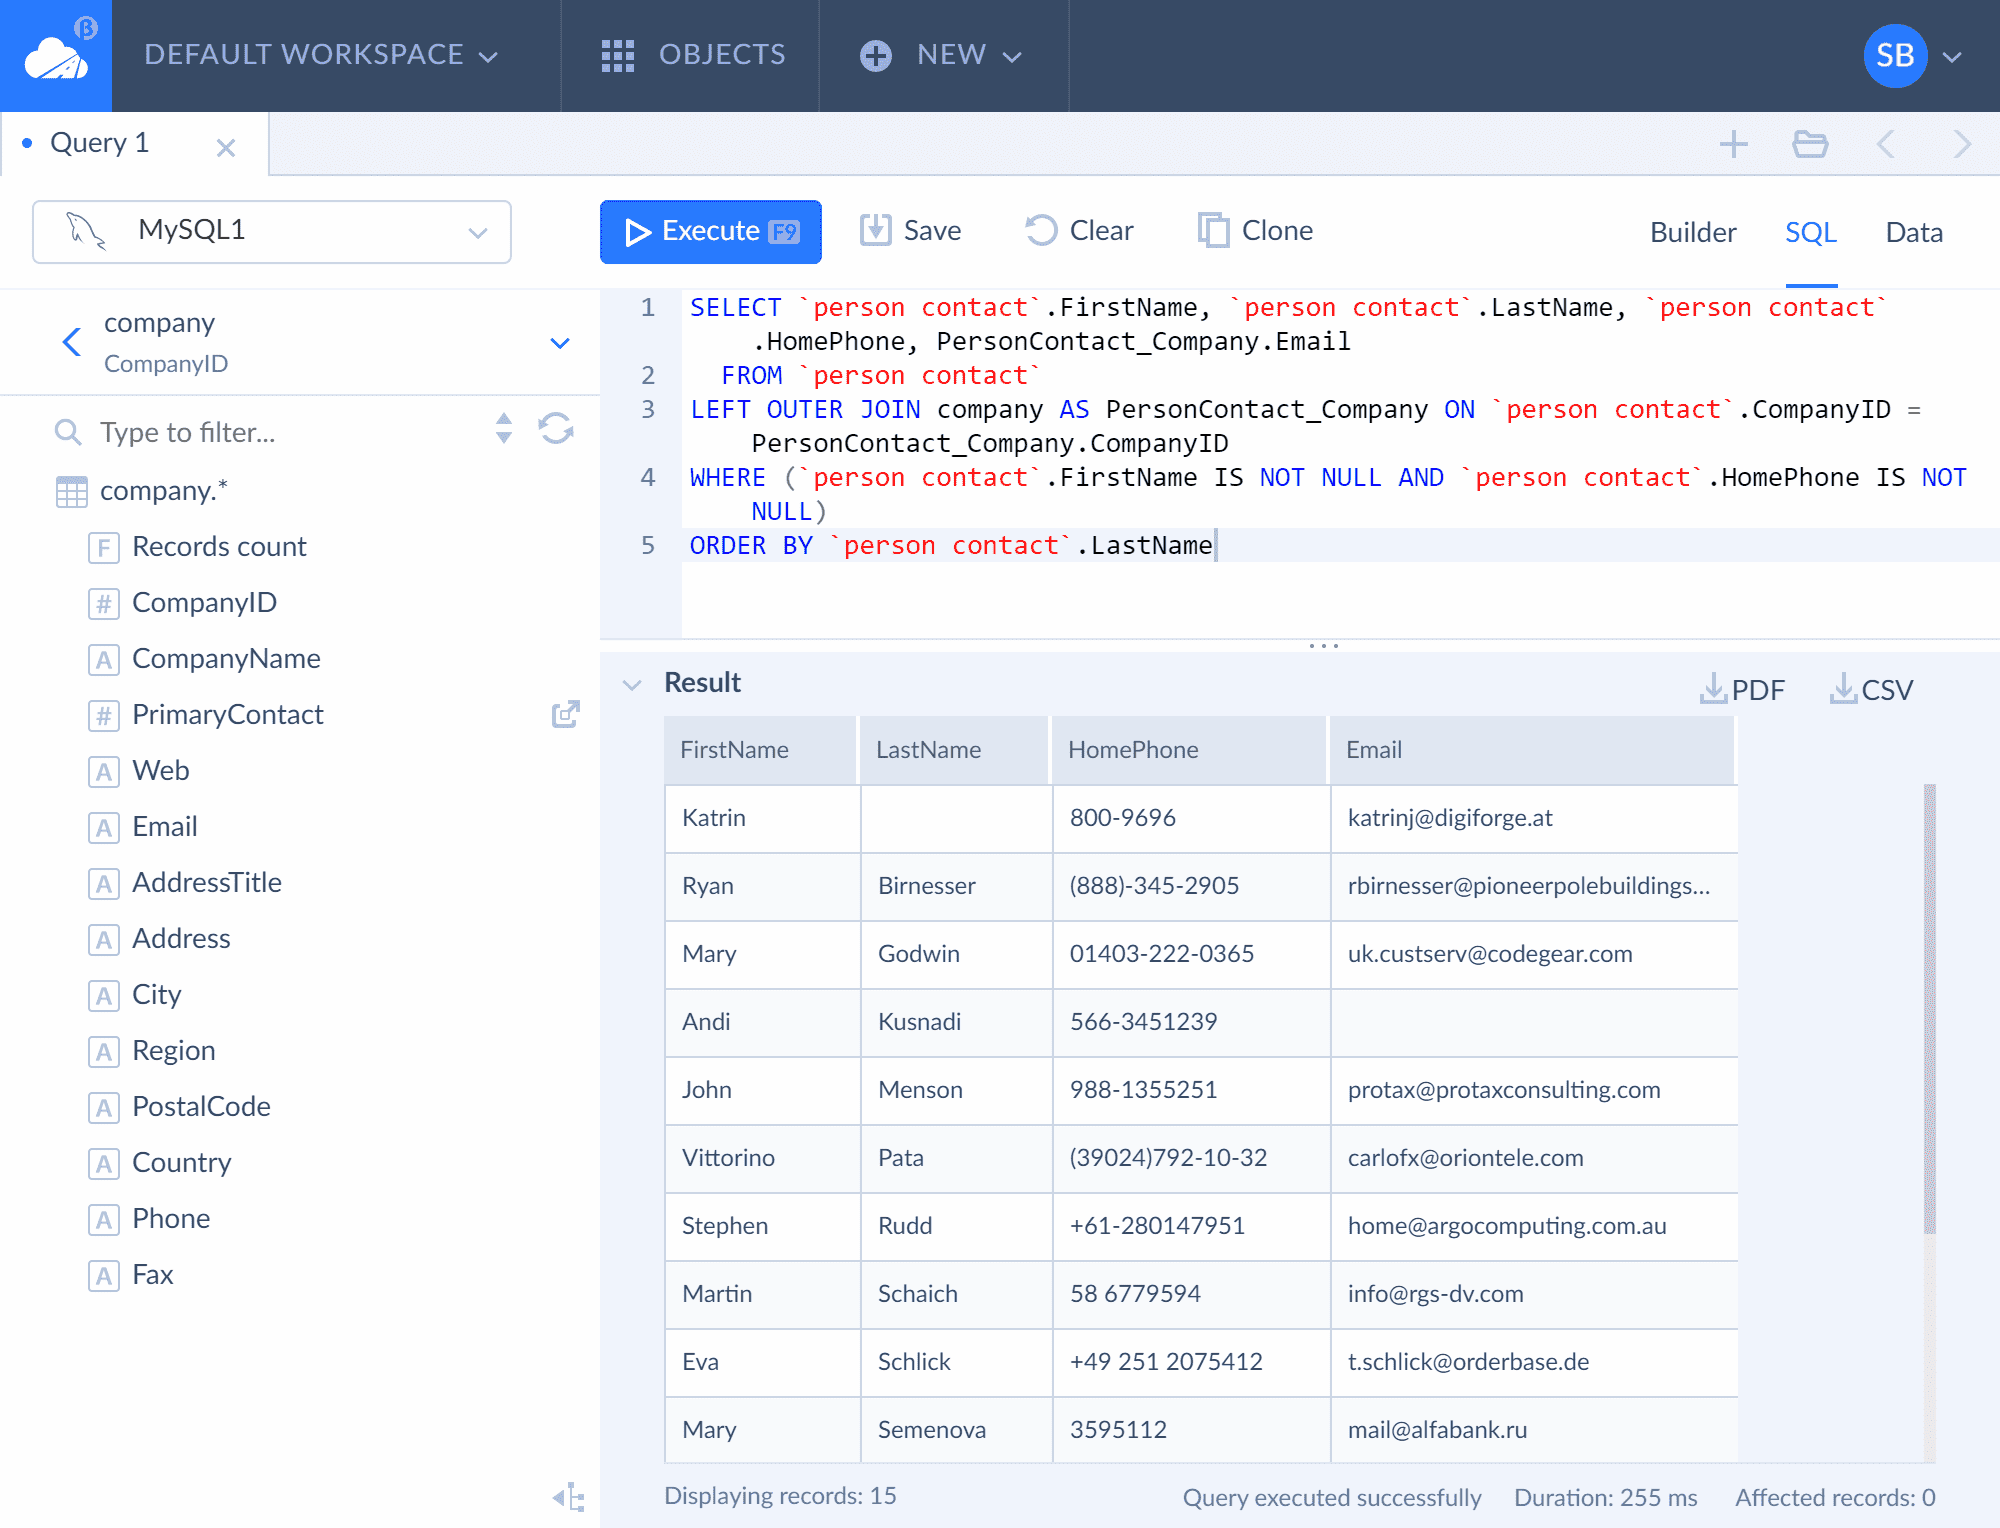This screenshot has height=1528, width=2000.
Task: Click the open folder icon in the tab bar
Action: (1810, 145)
